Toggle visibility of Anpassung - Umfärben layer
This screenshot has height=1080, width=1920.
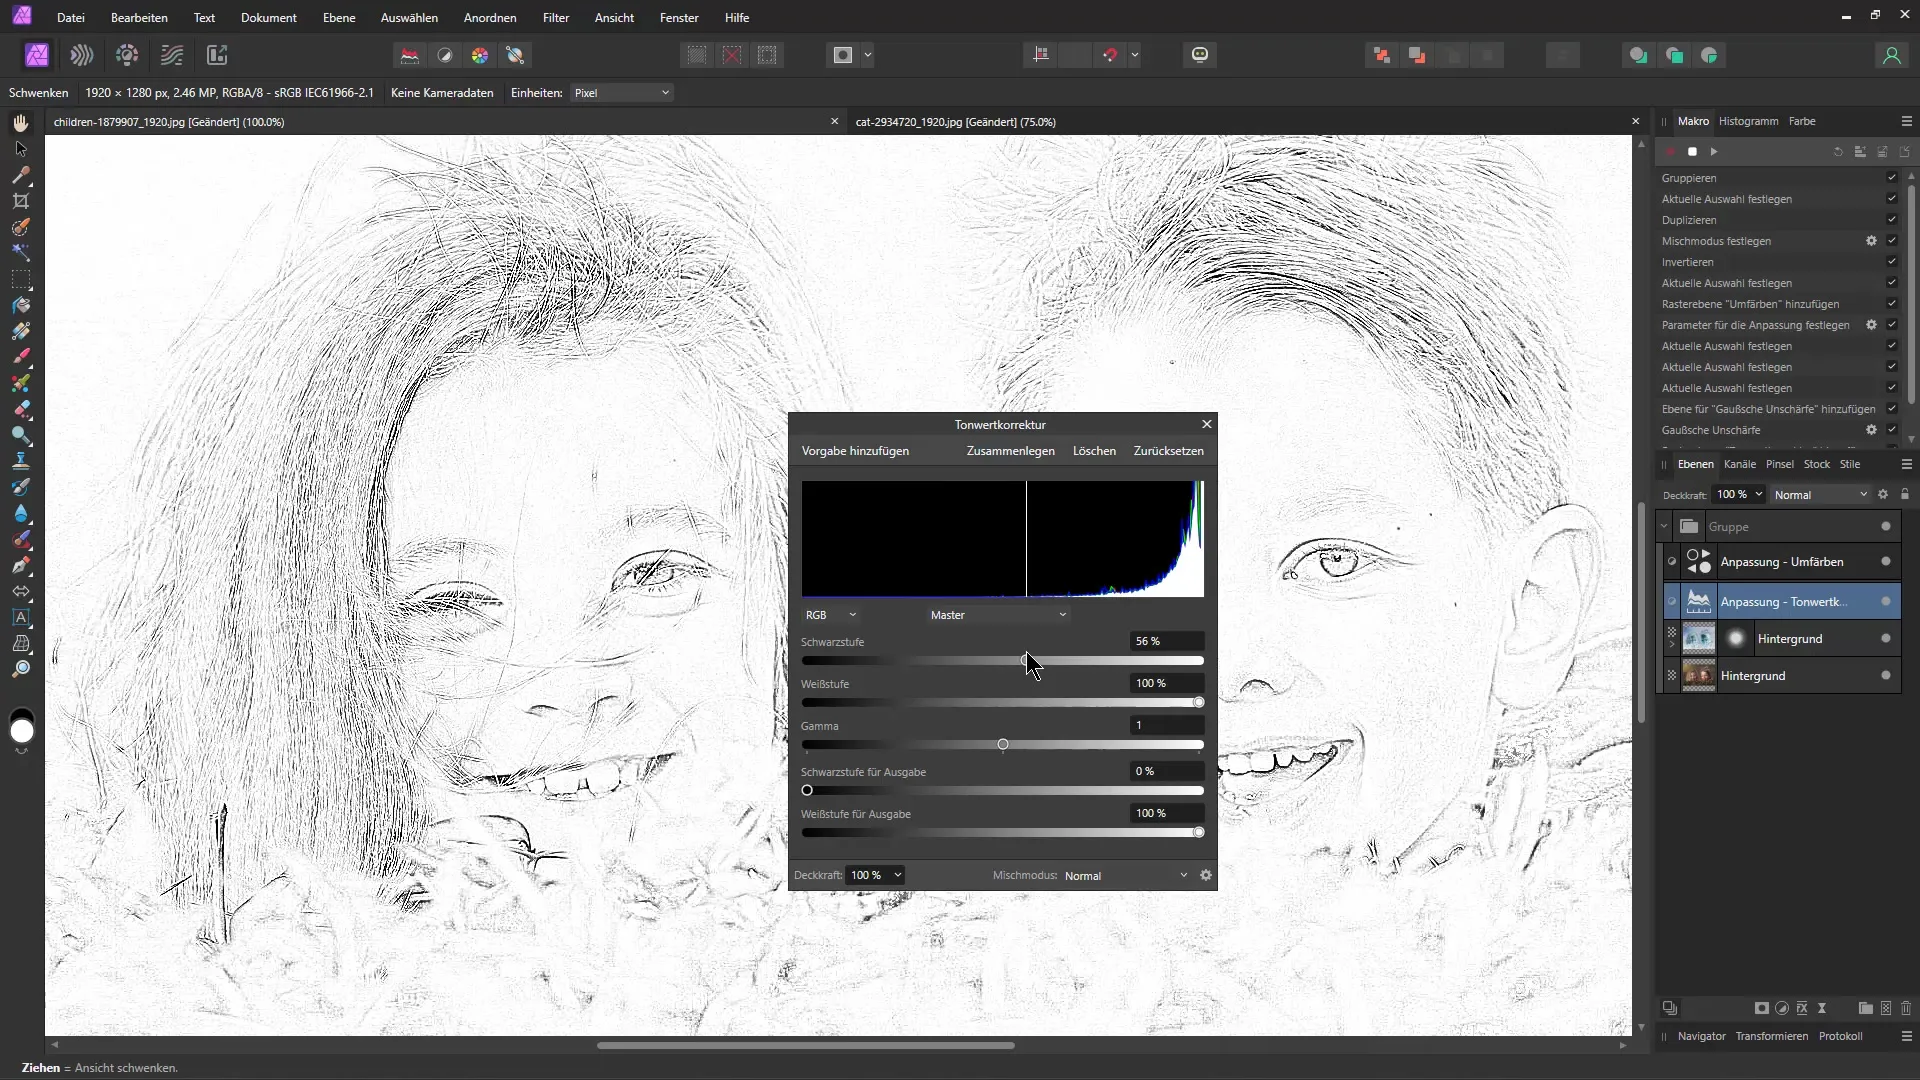1886,562
